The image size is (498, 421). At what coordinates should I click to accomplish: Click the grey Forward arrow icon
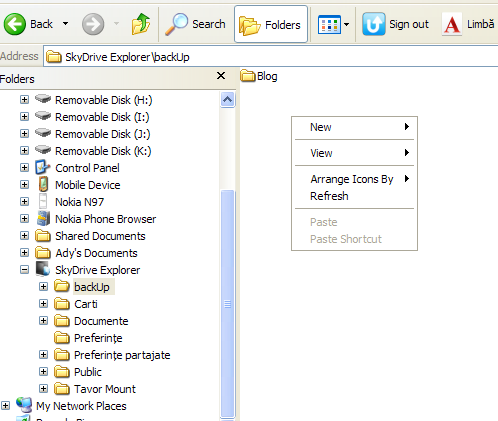(93, 24)
